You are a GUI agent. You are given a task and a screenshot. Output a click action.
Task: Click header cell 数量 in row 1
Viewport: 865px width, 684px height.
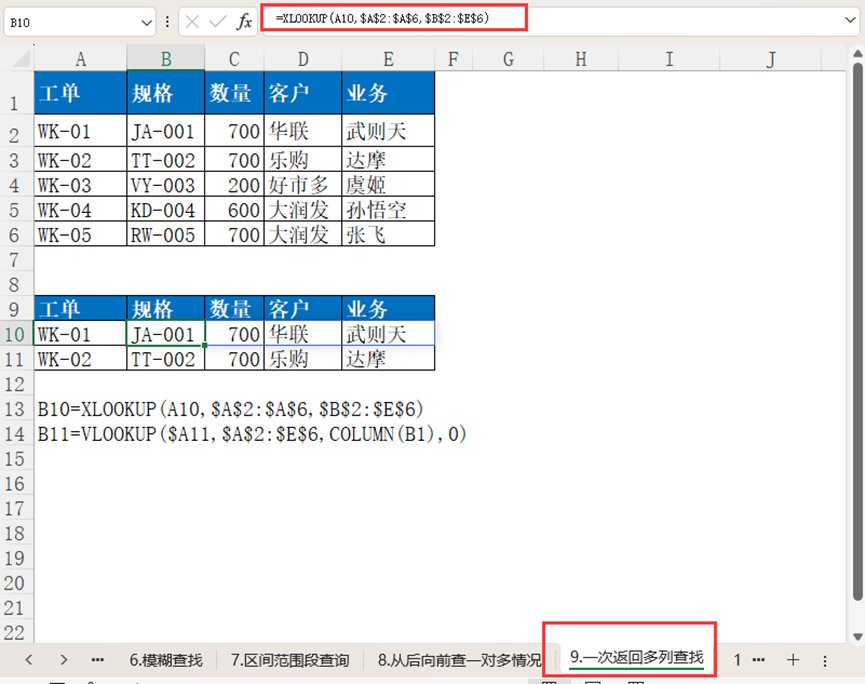234,93
